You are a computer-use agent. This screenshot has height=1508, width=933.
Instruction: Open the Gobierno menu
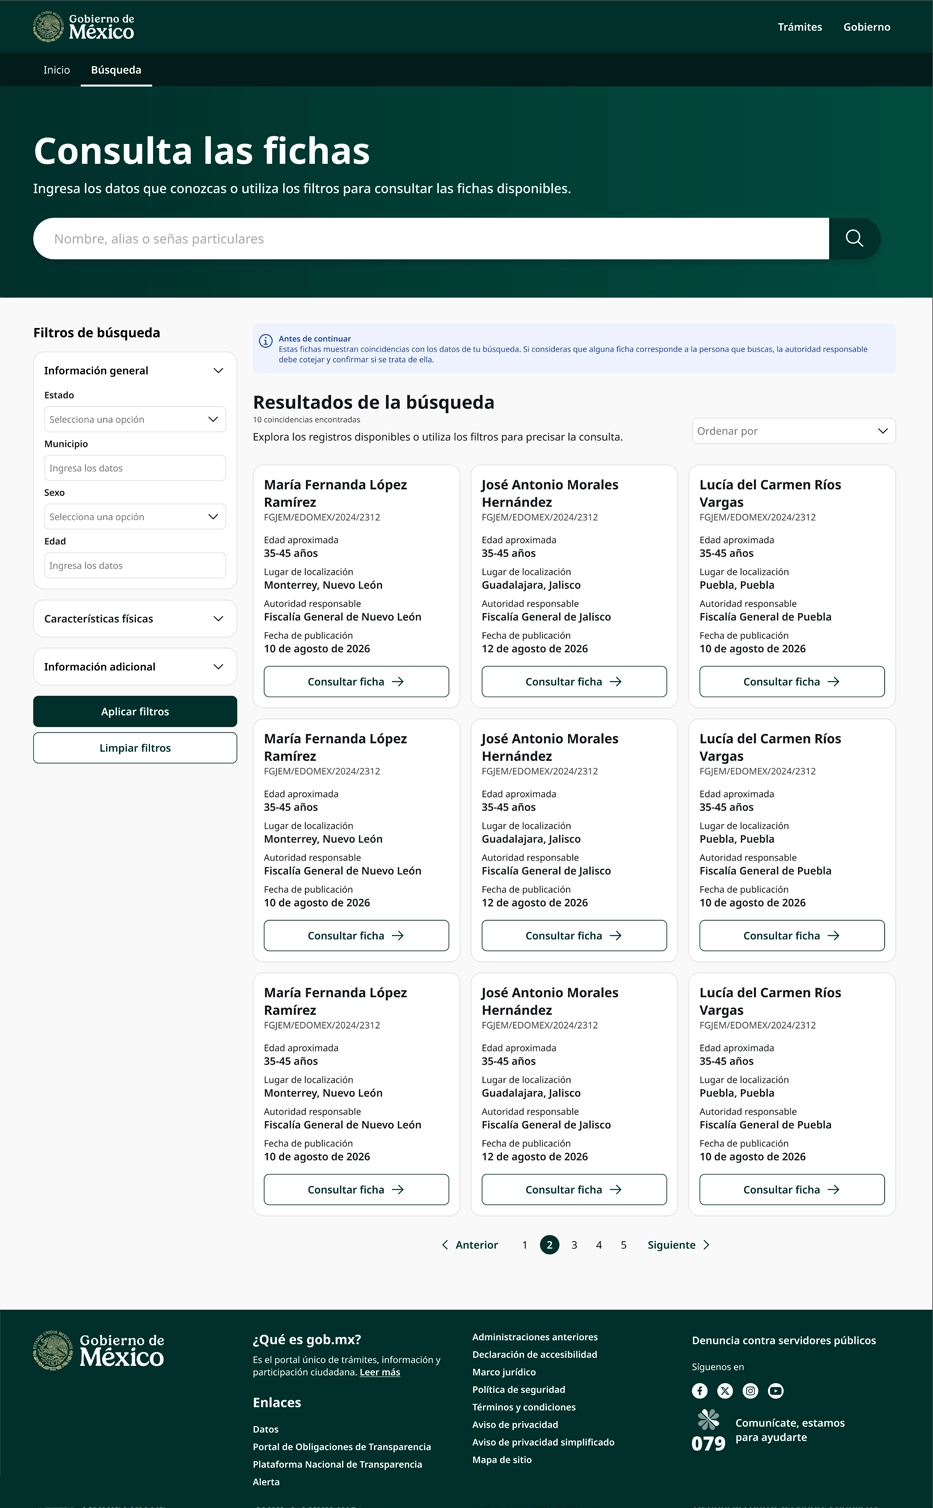tap(867, 27)
